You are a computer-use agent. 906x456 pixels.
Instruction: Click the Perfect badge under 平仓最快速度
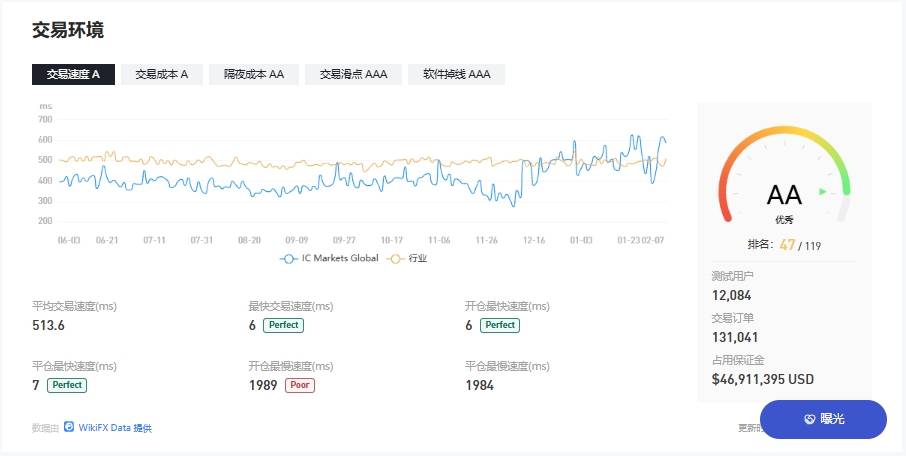pyautogui.click(x=67, y=385)
